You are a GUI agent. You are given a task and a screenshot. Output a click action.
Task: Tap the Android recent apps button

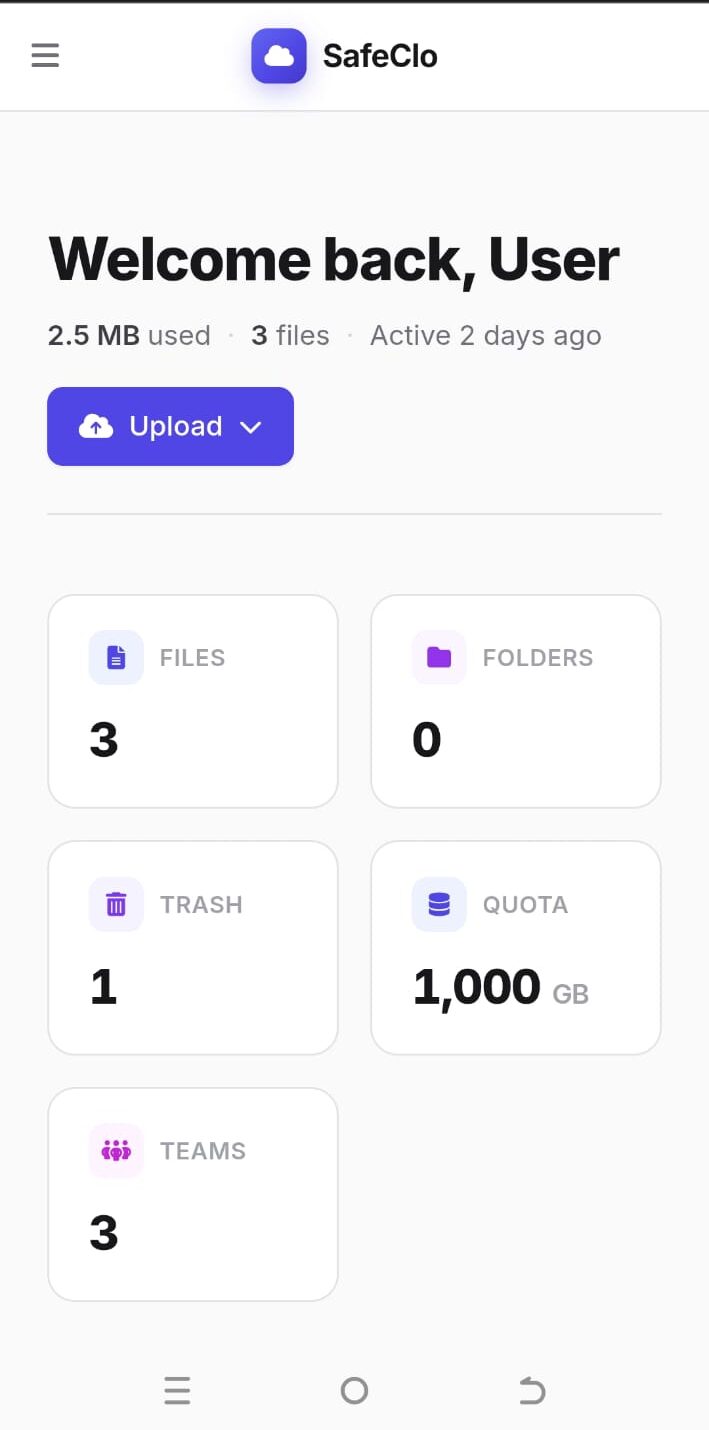177,1390
